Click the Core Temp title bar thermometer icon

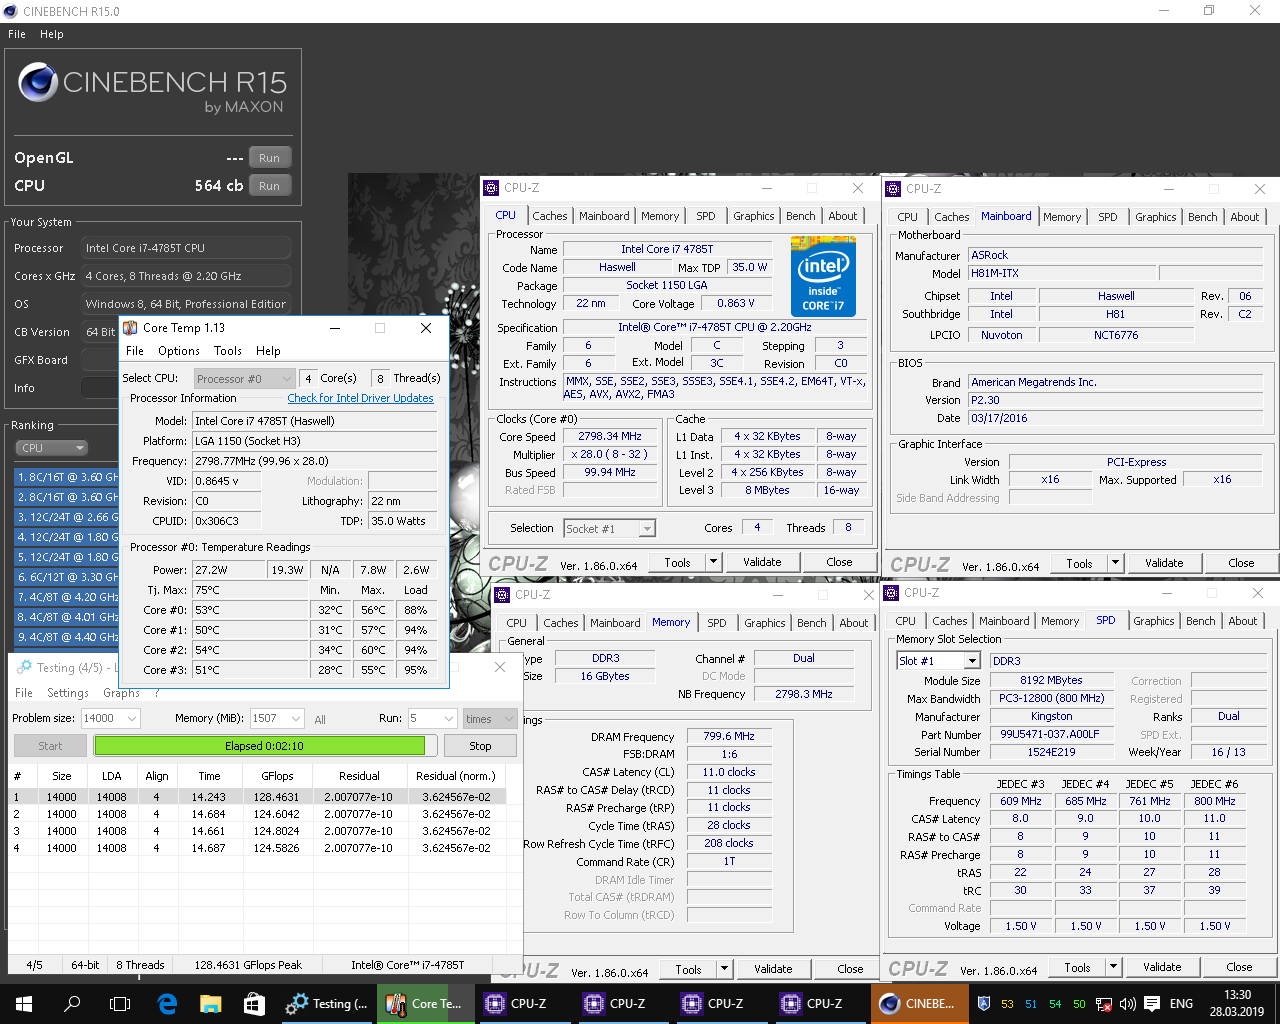click(x=130, y=328)
